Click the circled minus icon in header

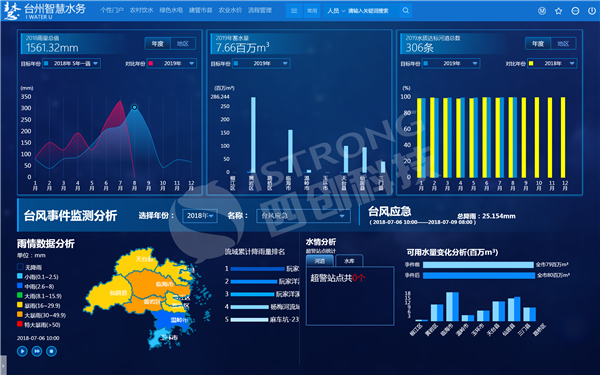[x=575, y=11]
